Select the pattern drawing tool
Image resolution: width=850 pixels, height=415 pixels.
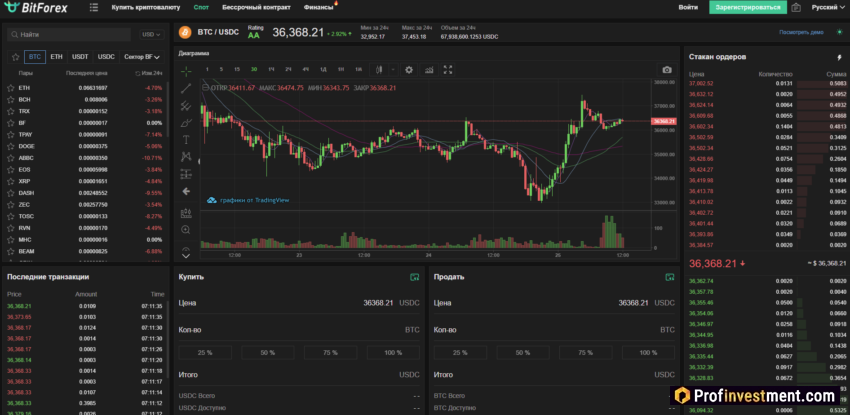tap(186, 157)
